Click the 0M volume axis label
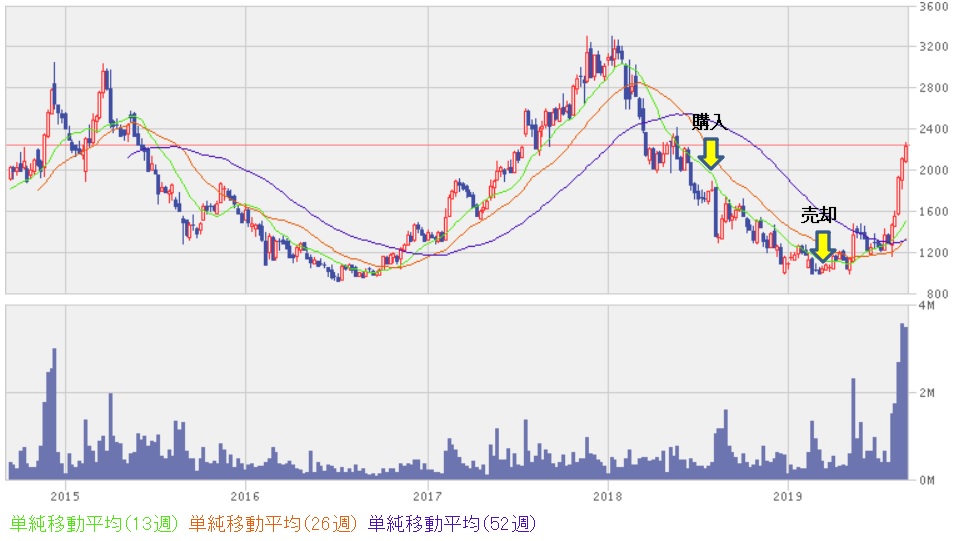Viewport: 960px width, 541px height. click(x=927, y=480)
